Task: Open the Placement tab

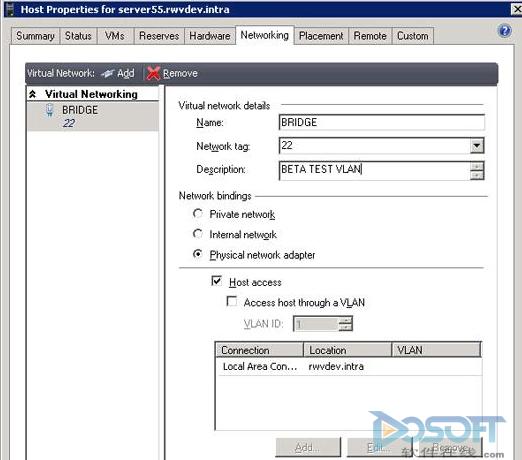Action: coord(321,36)
